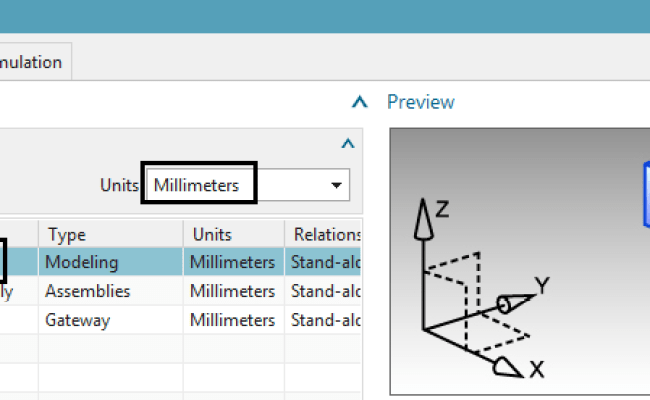Sort by the Units column header
The width and height of the screenshot is (650, 400).
(234, 235)
